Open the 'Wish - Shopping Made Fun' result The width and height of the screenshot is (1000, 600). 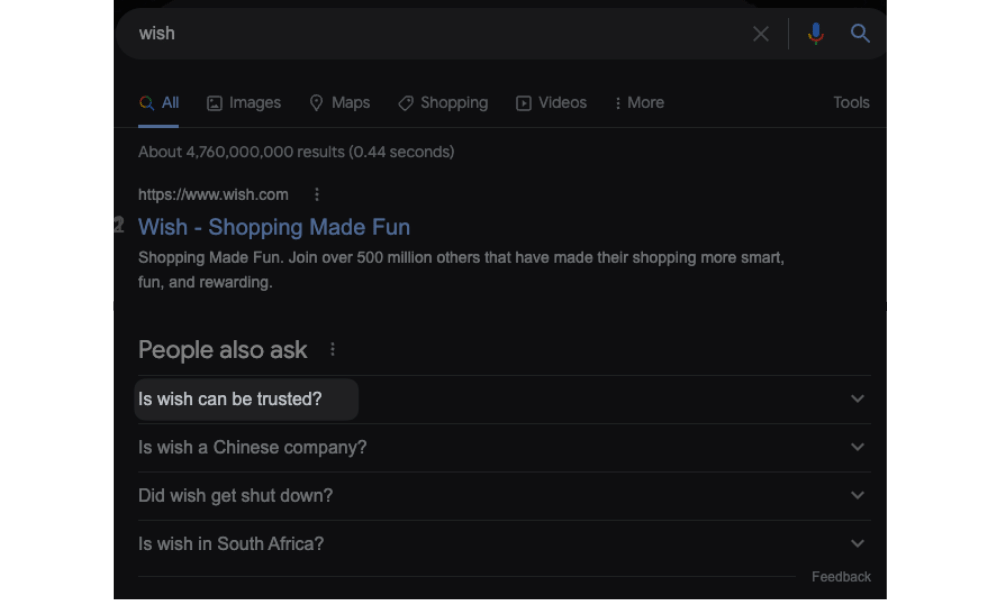[x=274, y=227]
